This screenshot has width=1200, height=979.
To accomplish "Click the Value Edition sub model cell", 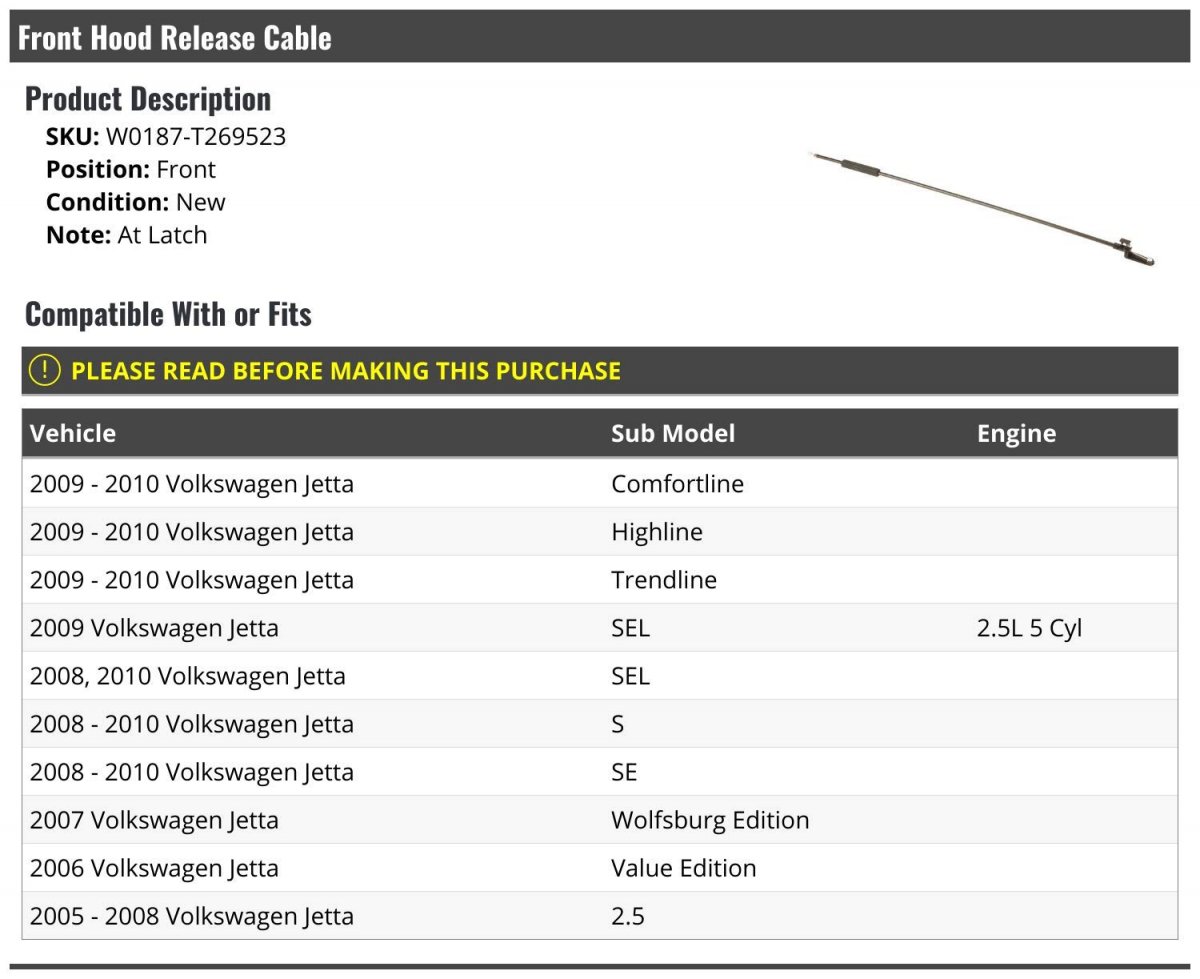I will (683, 868).
